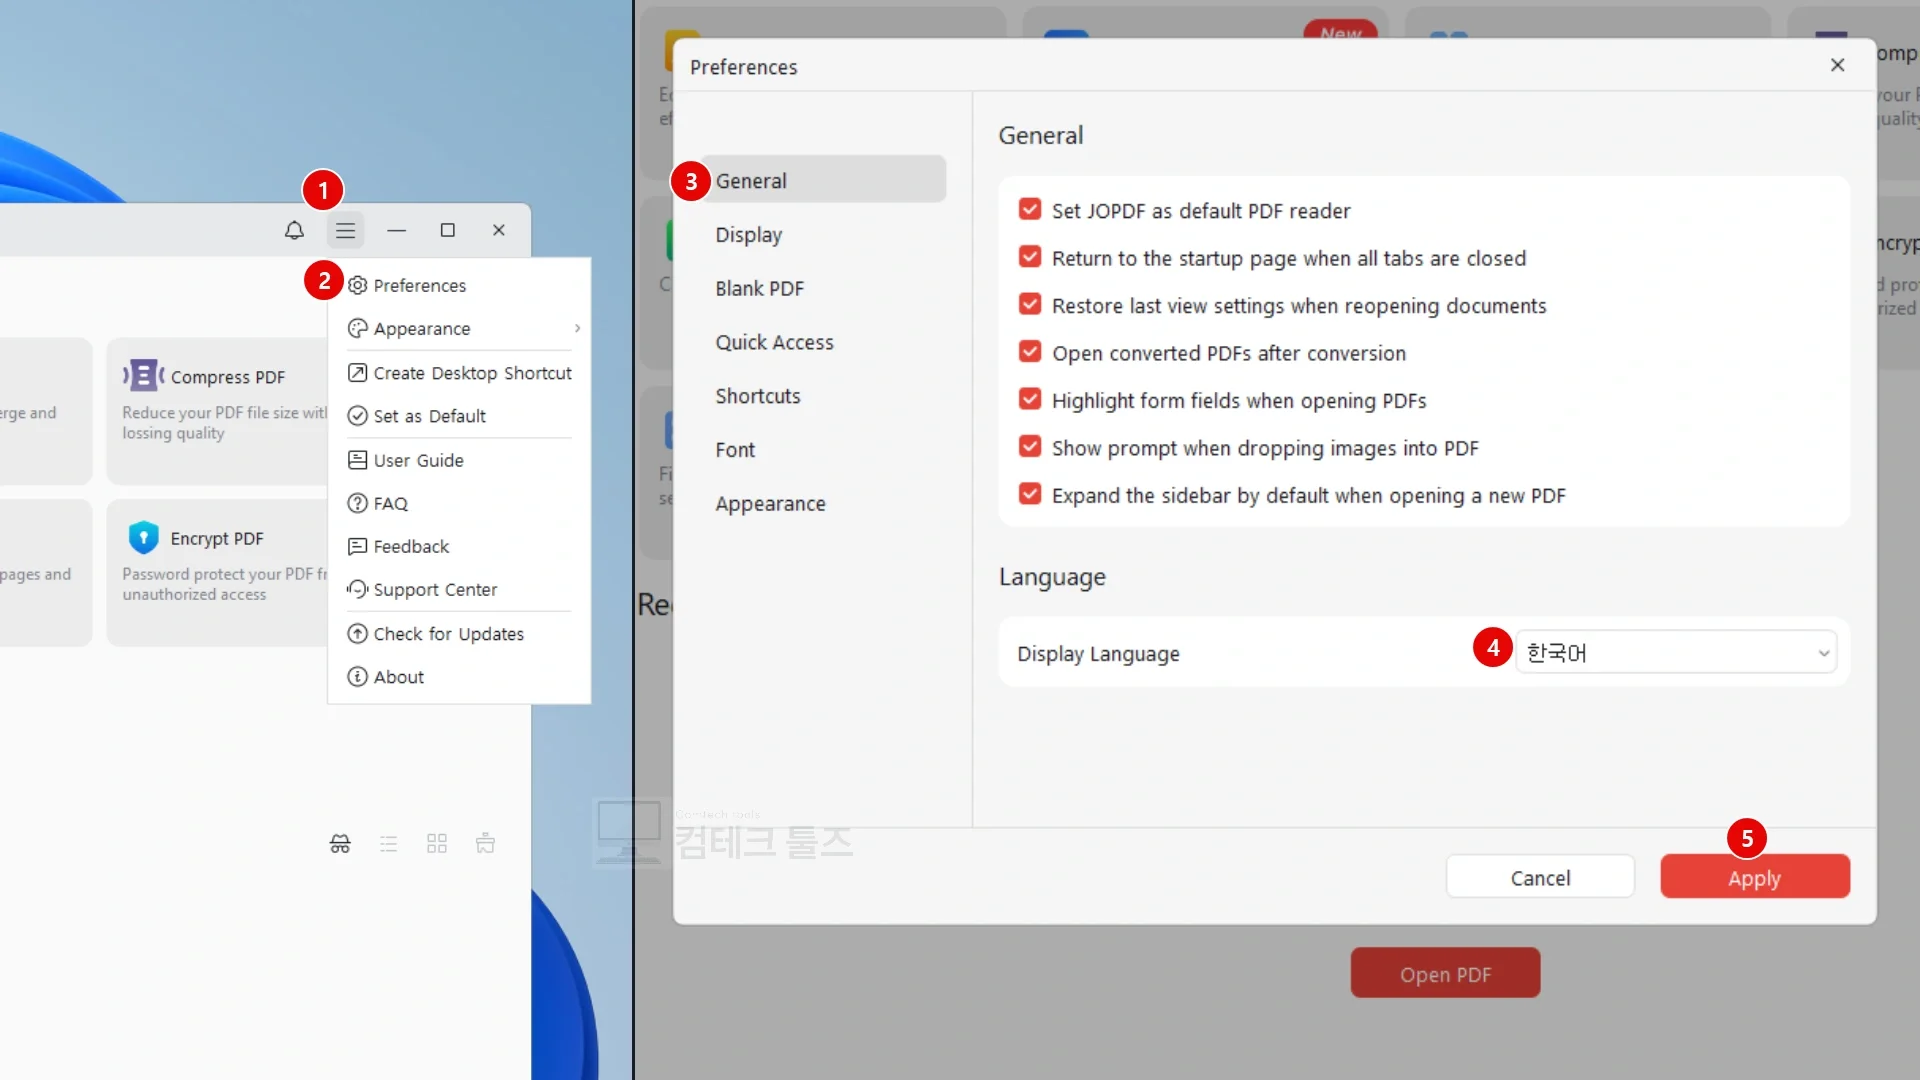1920x1080 pixels.
Task: Open the hamburger menu icon
Action: coord(345,231)
